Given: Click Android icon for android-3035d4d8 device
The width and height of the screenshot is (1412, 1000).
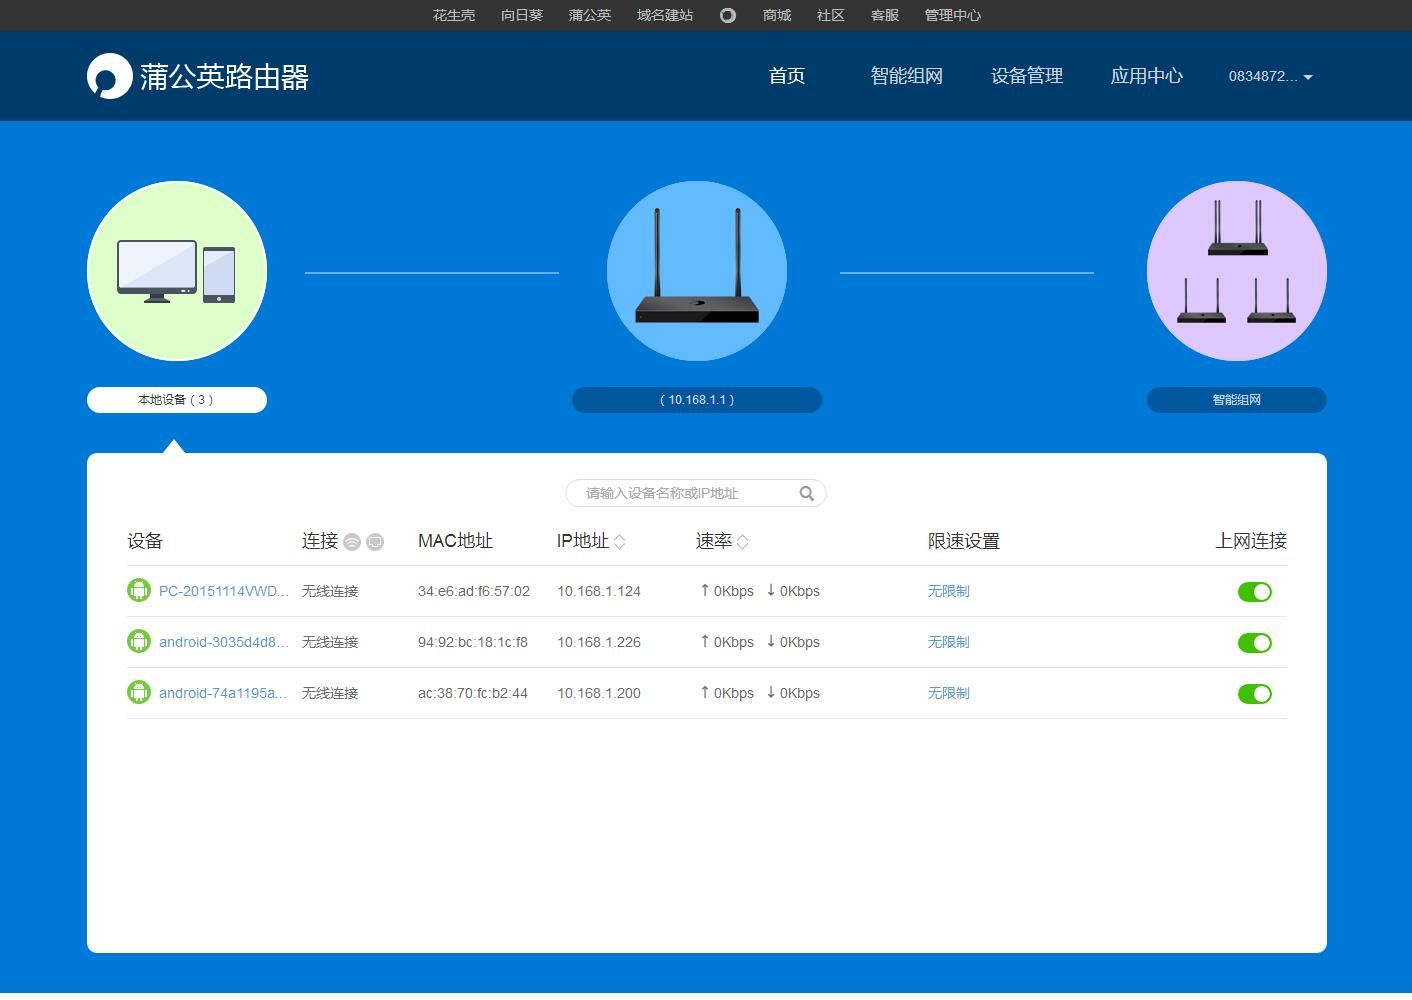Looking at the screenshot, I should [139, 641].
